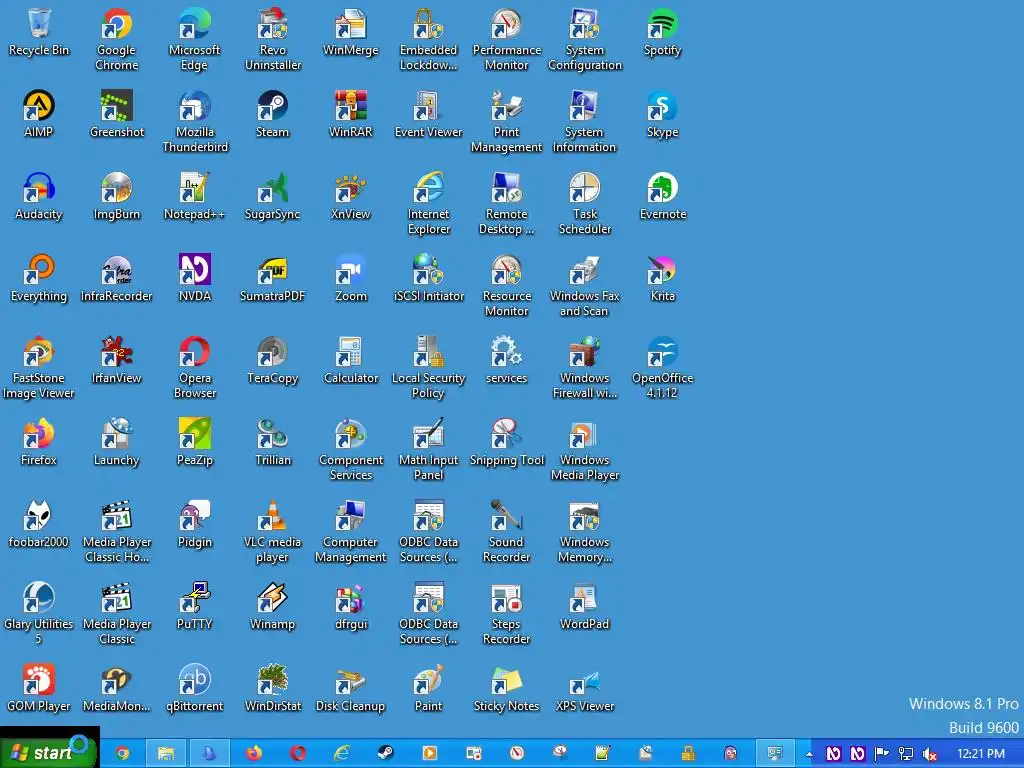Select the Skype desktop icon
This screenshot has width=1024, height=768.
pos(662,114)
